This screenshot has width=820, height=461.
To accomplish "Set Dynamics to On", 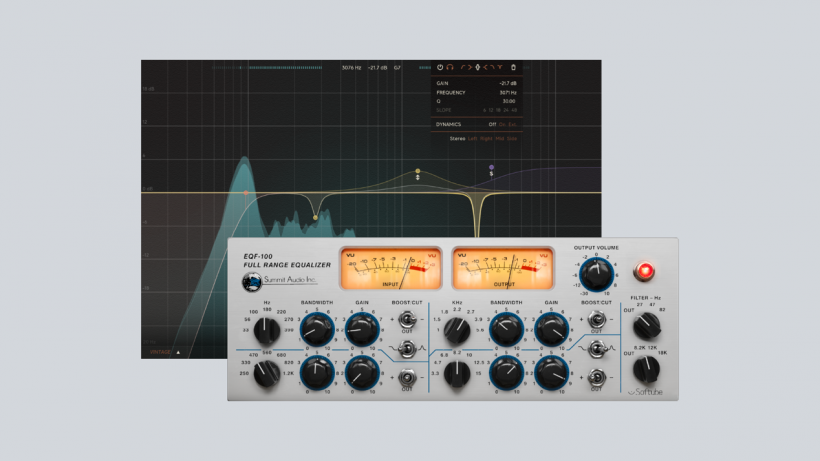I will 502,124.
